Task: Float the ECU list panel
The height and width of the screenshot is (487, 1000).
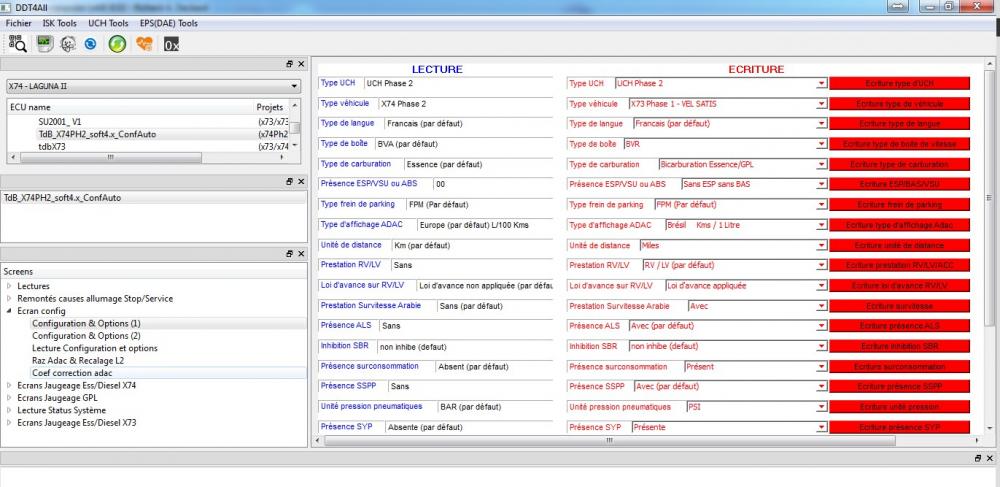Action: (290, 64)
